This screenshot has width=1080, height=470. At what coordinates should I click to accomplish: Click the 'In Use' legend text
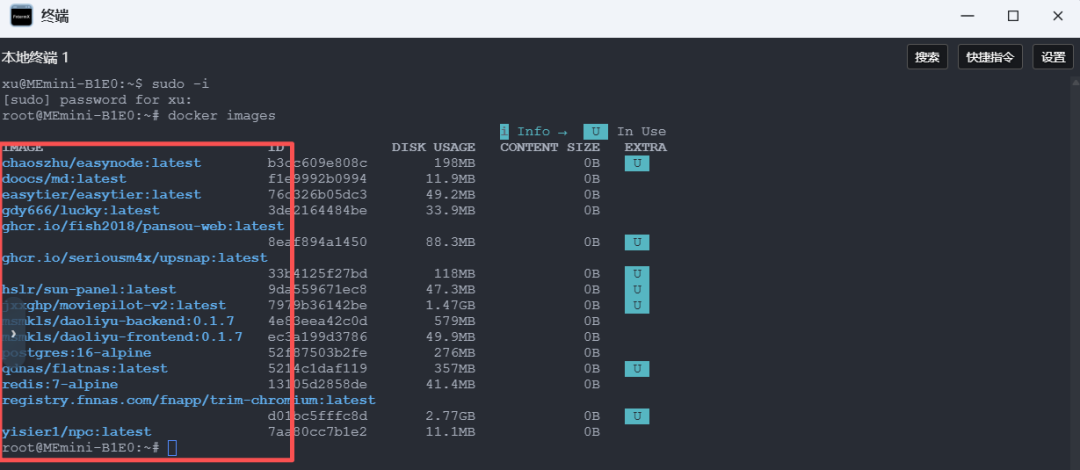[x=641, y=132]
